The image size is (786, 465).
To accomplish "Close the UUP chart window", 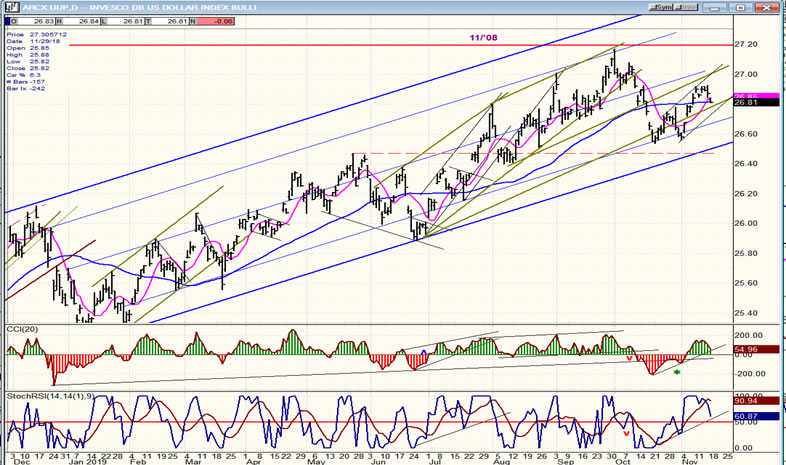I will [x=766, y=7].
